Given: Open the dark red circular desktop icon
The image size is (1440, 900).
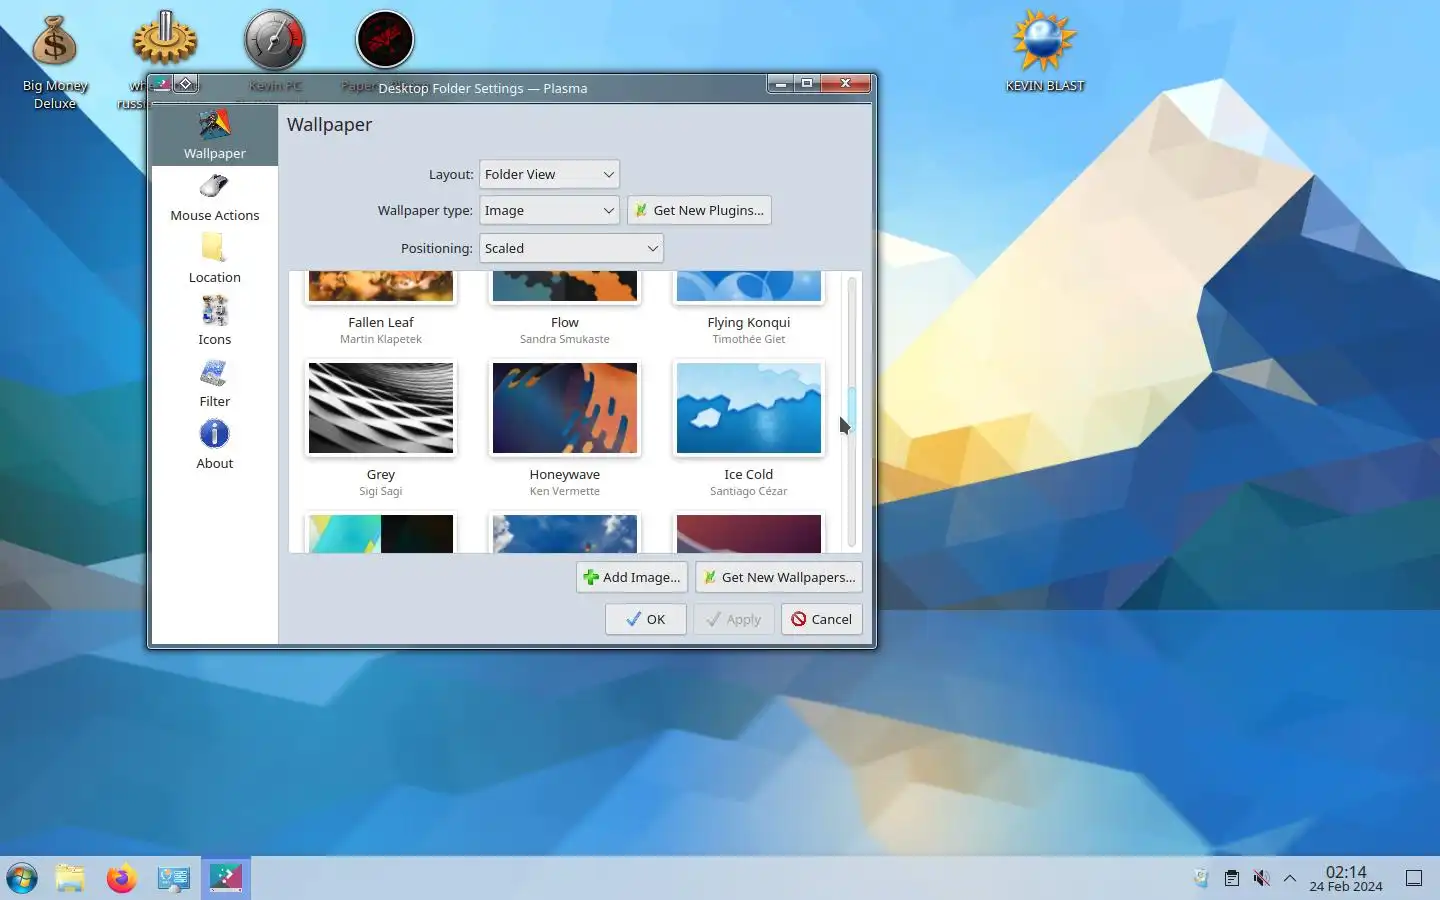Looking at the screenshot, I should pos(385,40).
